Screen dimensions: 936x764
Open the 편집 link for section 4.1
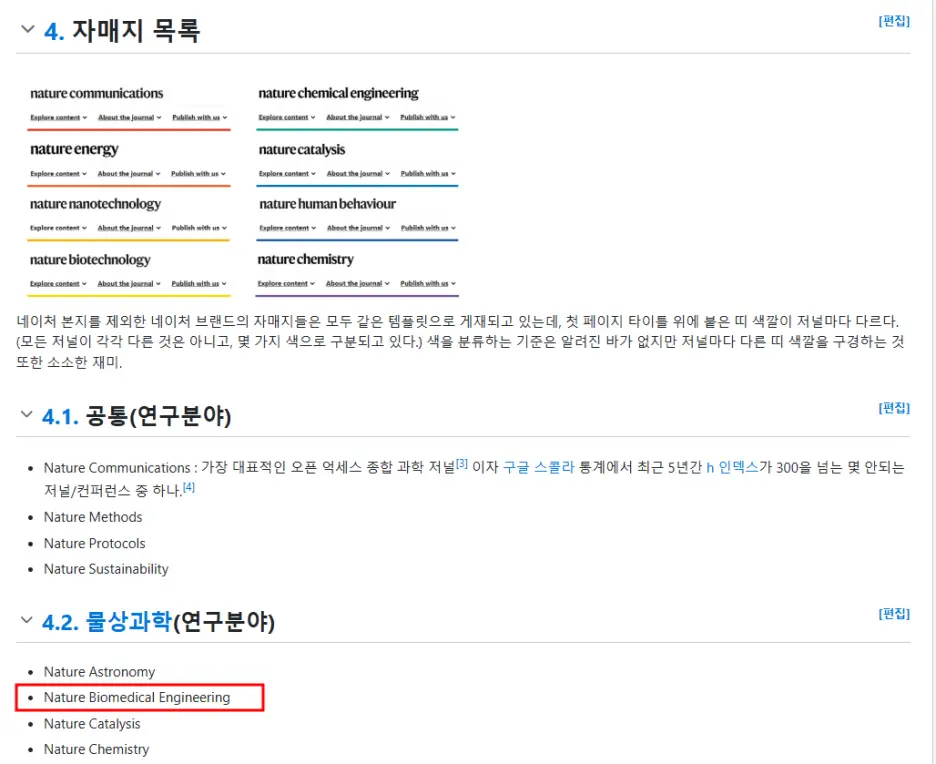pos(894,408)
